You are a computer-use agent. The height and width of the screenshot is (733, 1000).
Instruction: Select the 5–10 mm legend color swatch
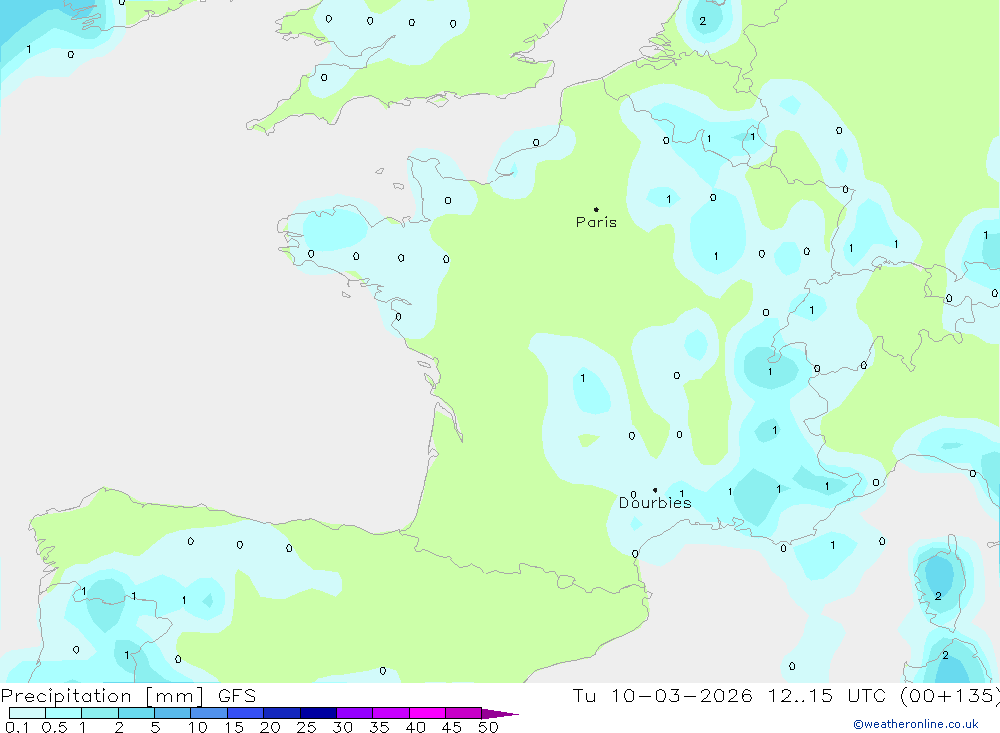(173, 713)
